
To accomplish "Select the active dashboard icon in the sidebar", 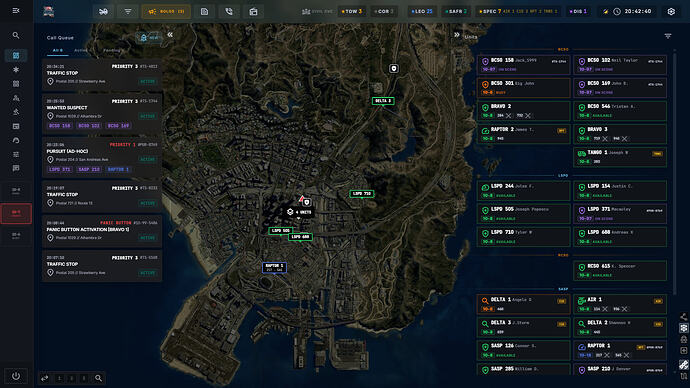I will 16,55.
